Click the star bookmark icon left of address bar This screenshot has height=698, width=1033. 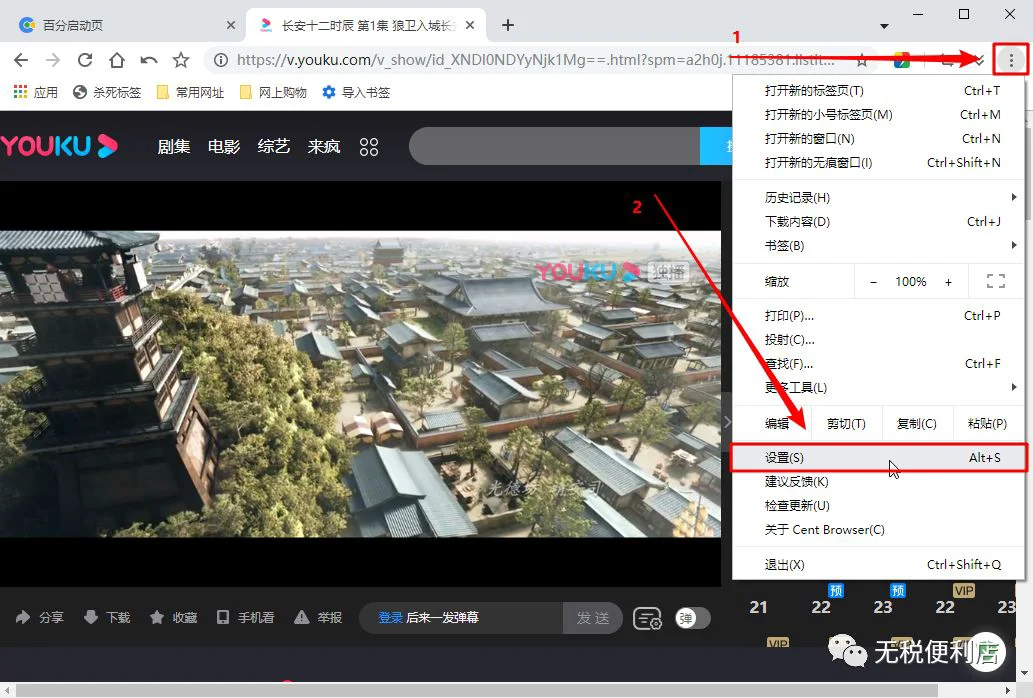click(x=181, y=61)
